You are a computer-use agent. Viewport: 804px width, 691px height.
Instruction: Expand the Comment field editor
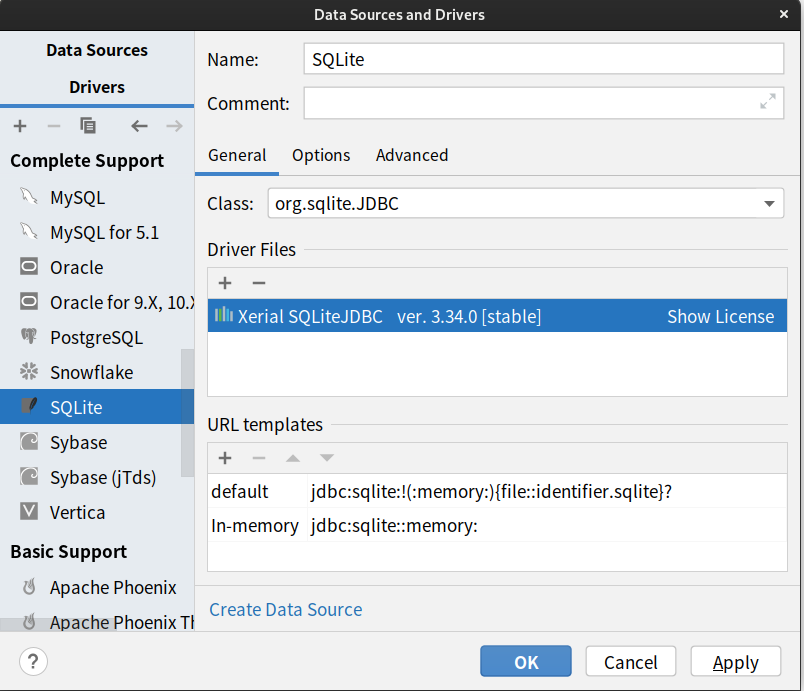[x=768, y=102]
